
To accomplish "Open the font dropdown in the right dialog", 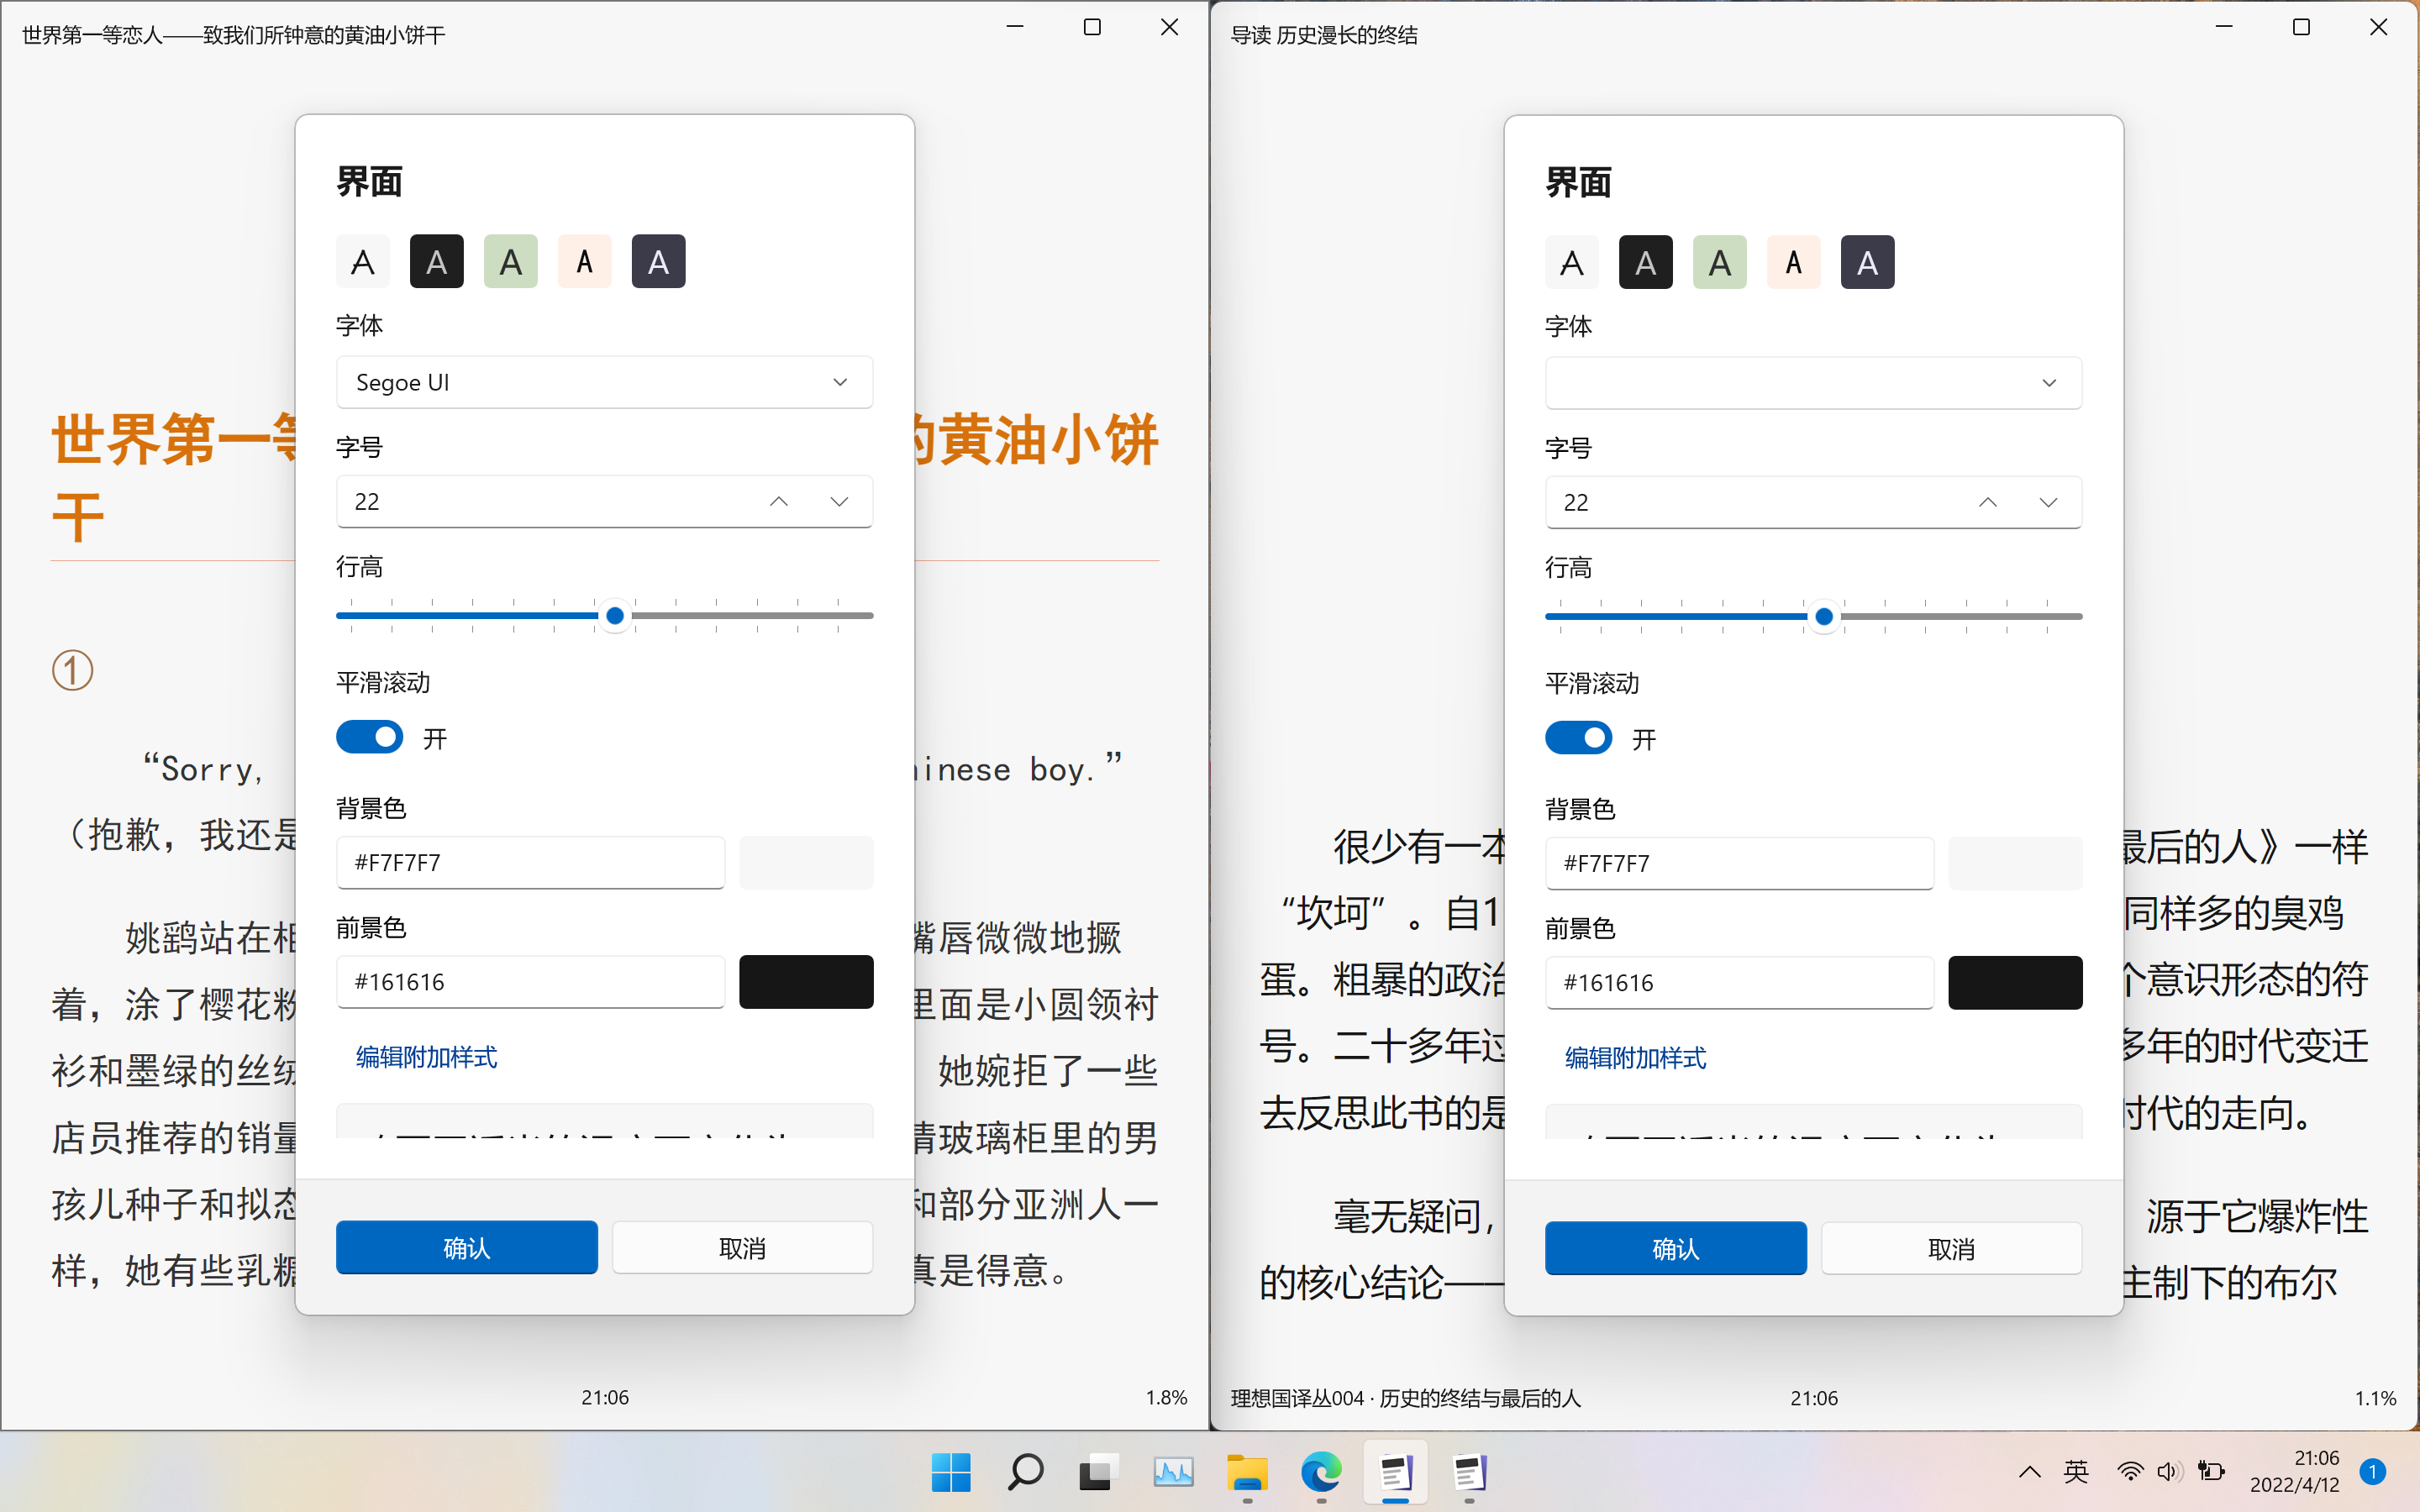I will pyautogui.click(x=1813, y=383).
